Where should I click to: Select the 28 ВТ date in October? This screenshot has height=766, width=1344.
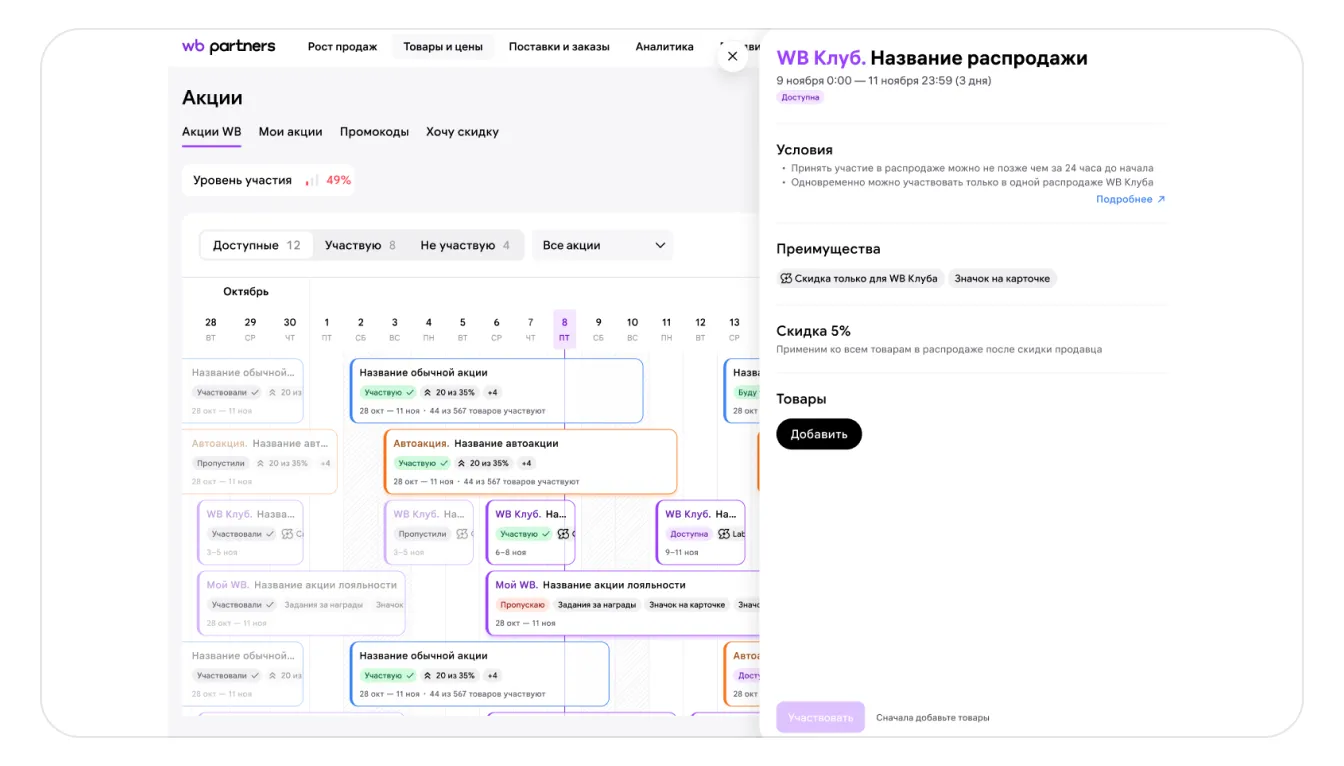coord(211,328)
